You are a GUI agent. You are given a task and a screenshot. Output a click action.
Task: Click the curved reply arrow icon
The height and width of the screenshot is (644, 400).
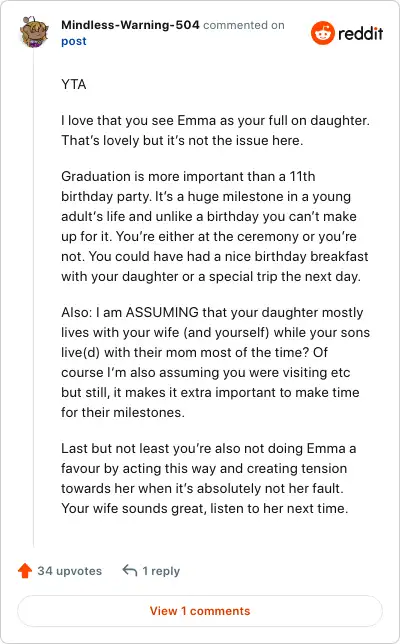[x=130, y=570]
